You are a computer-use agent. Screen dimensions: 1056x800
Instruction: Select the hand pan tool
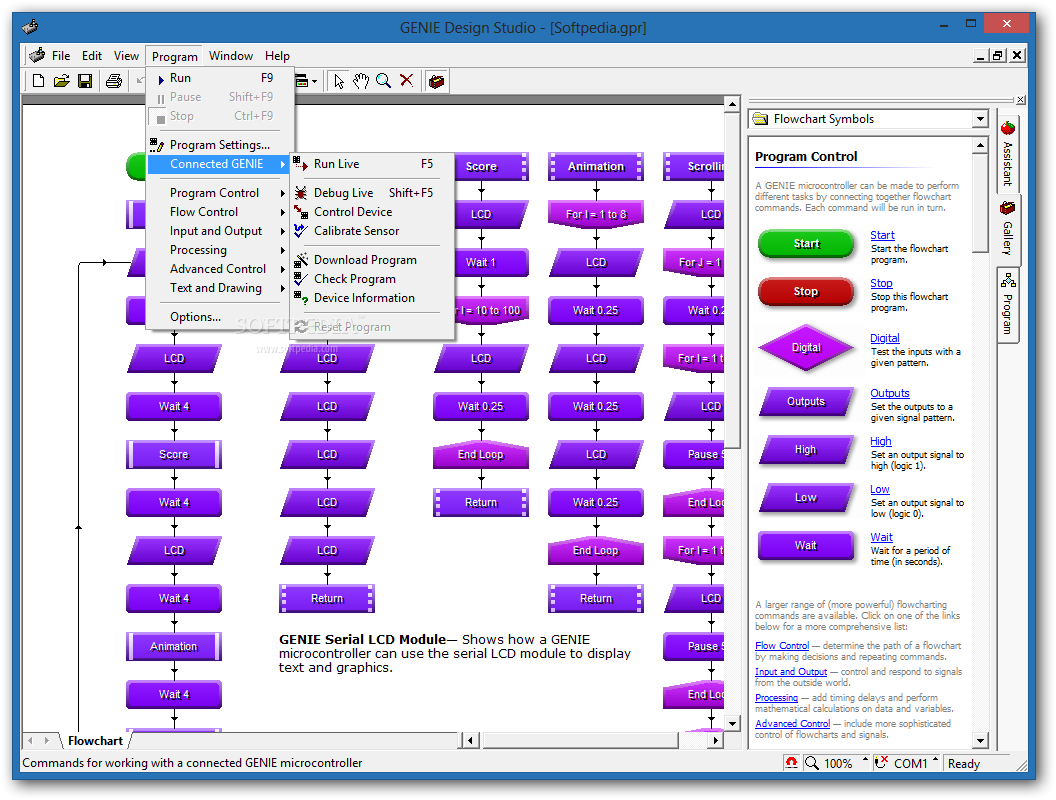pyautogui.click(x=361, y=81)
